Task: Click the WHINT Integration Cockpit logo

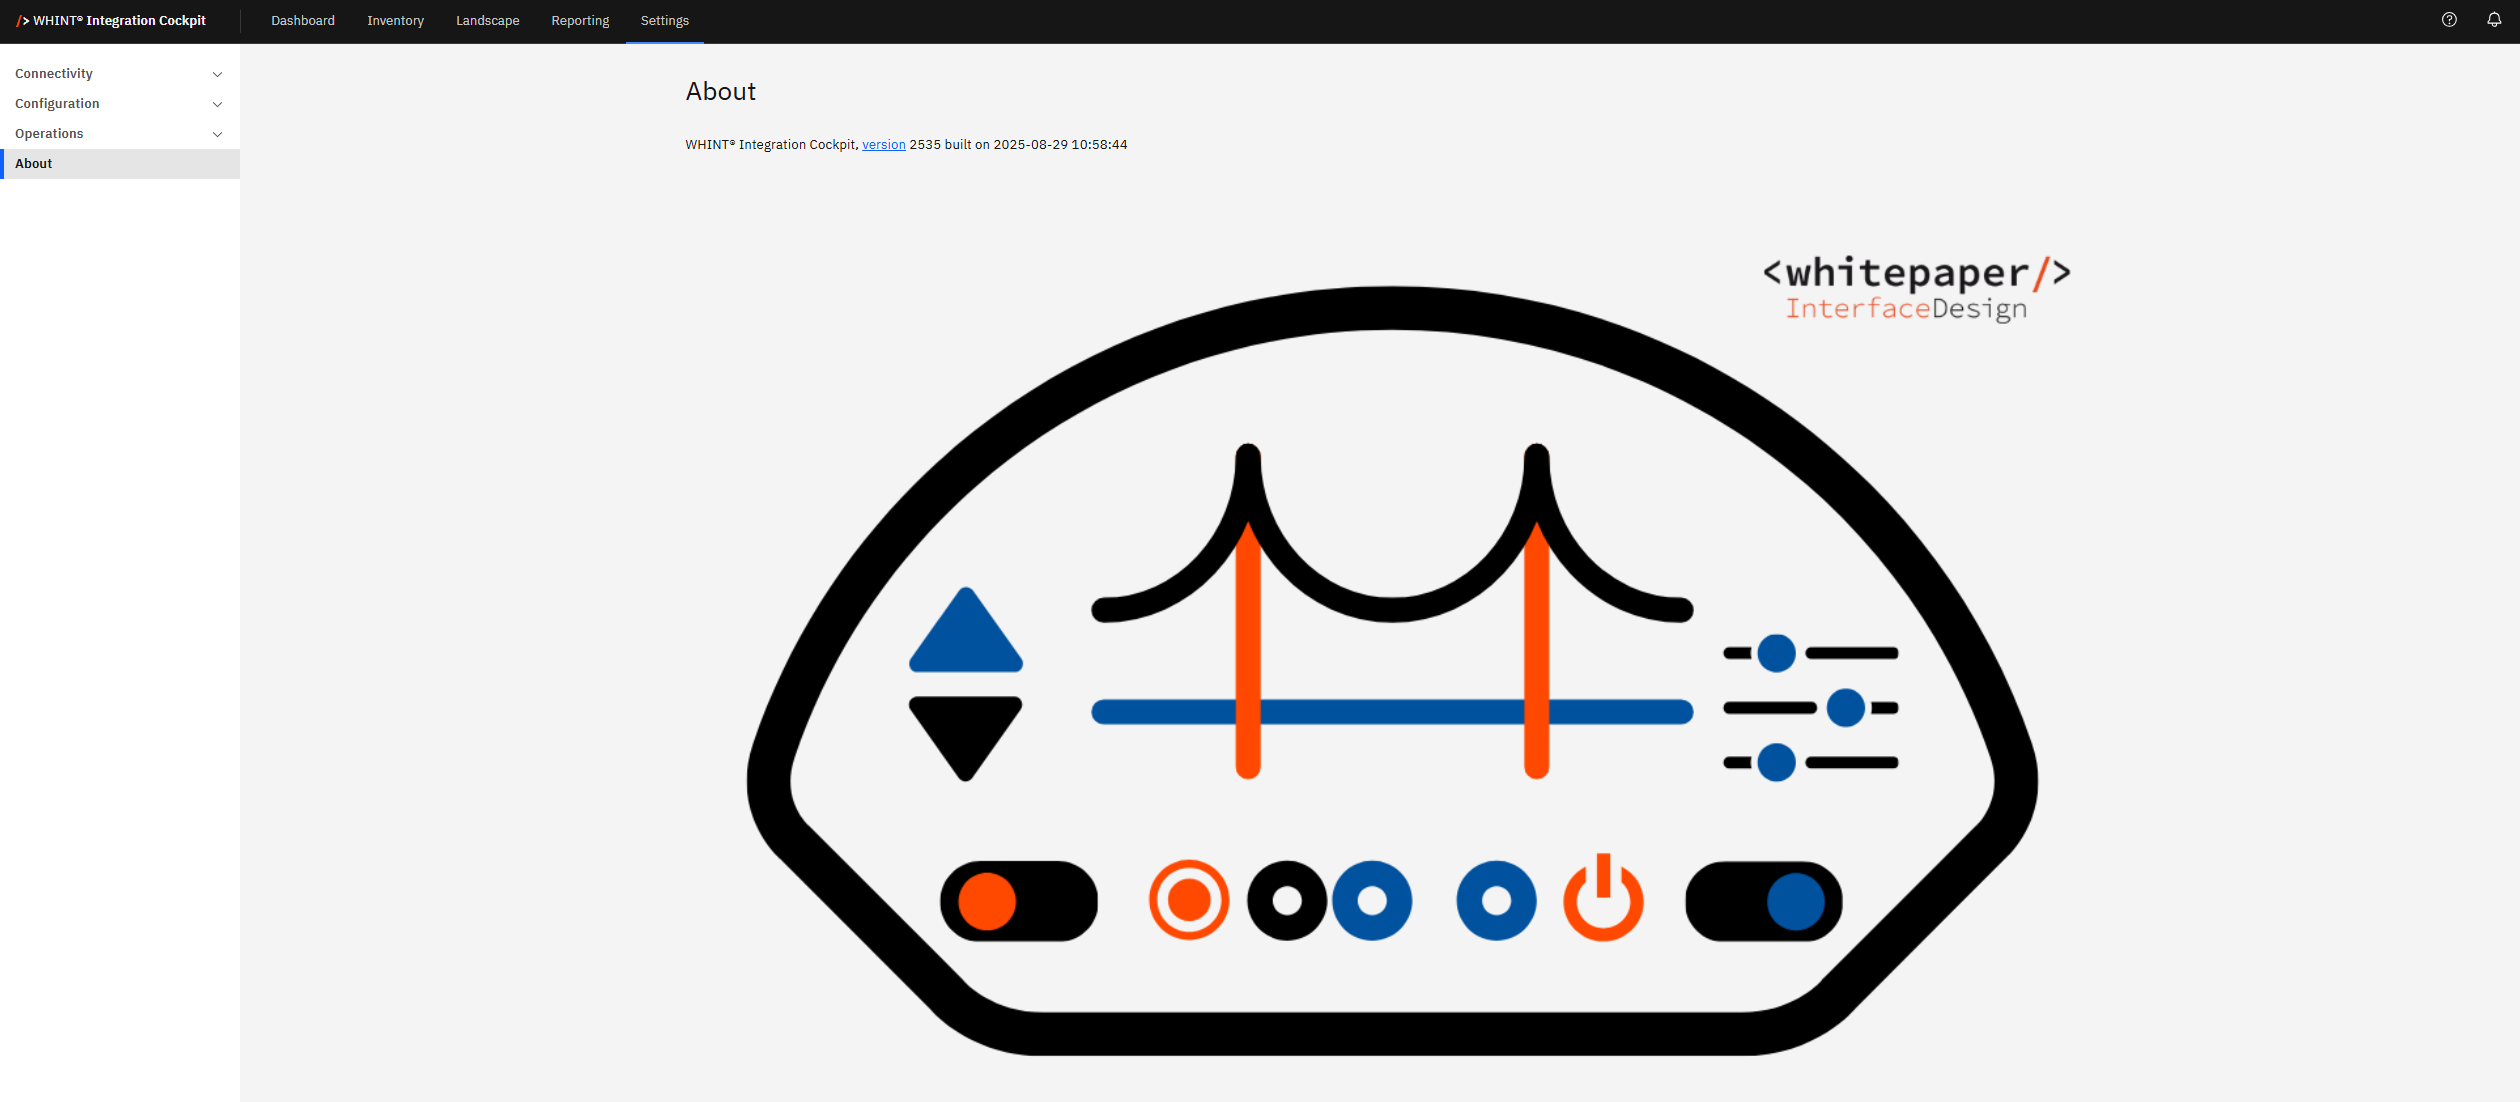Action: (x=111, y=20)
